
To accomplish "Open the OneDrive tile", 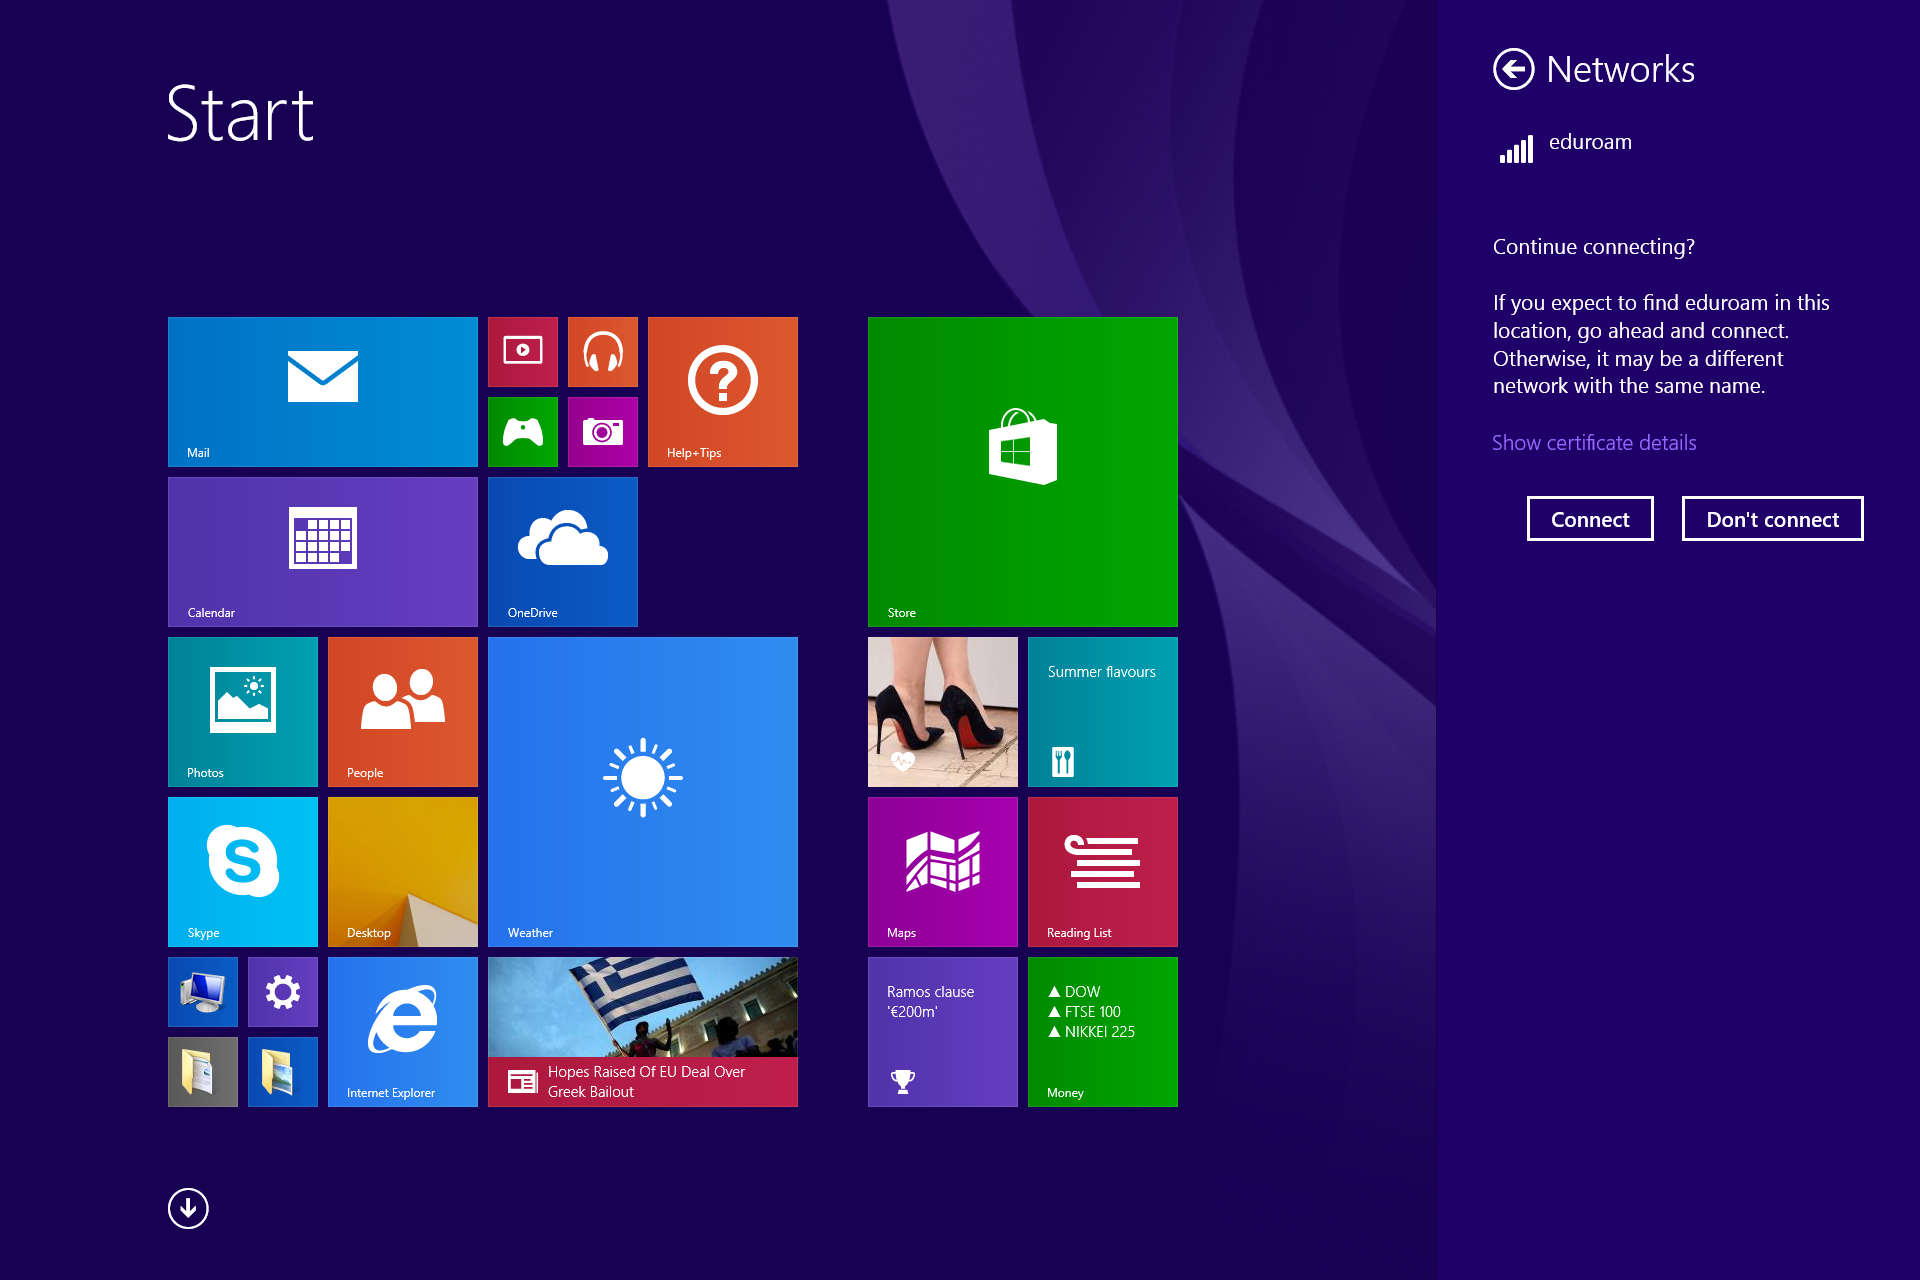I will tap(563, 552).
